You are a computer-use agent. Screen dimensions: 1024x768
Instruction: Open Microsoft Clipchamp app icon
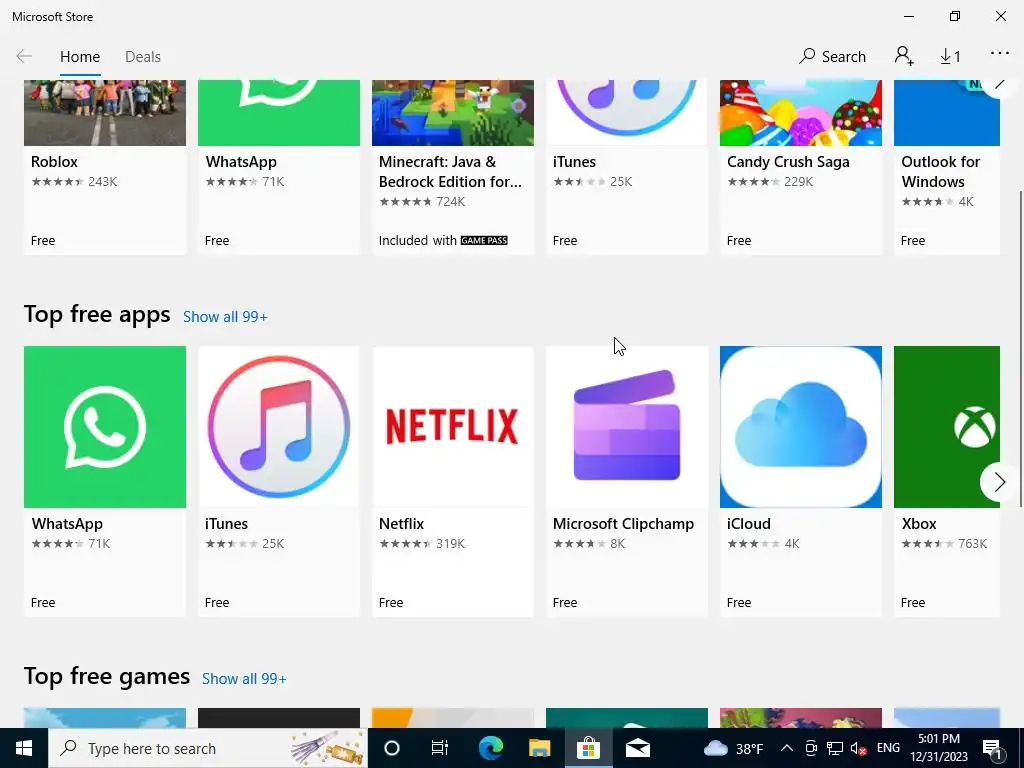click(627, 427)
